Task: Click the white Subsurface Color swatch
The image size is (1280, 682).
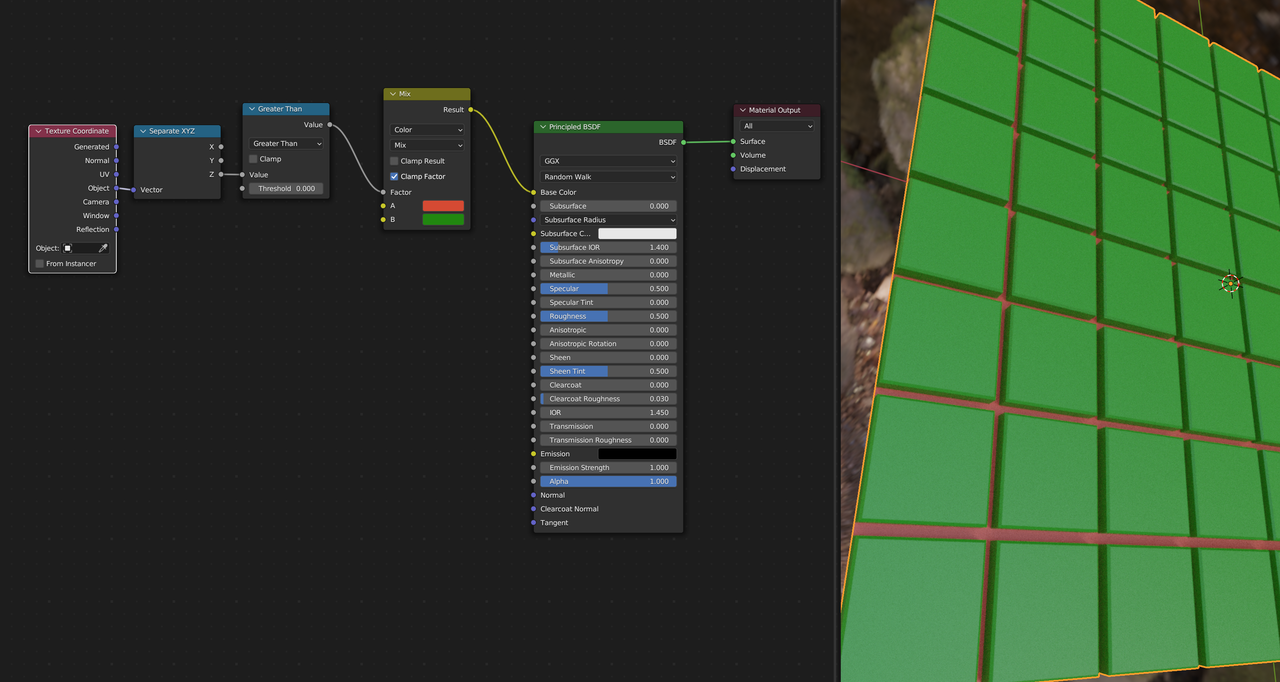Action: click(x=637, y=234)
